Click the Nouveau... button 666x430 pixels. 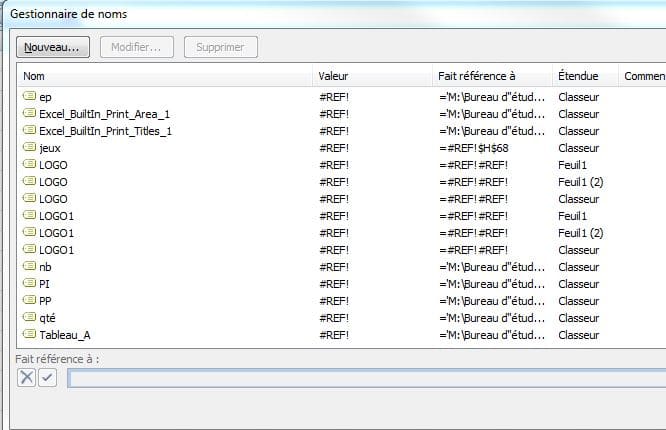pyautogui.click(x=53, y=47)
